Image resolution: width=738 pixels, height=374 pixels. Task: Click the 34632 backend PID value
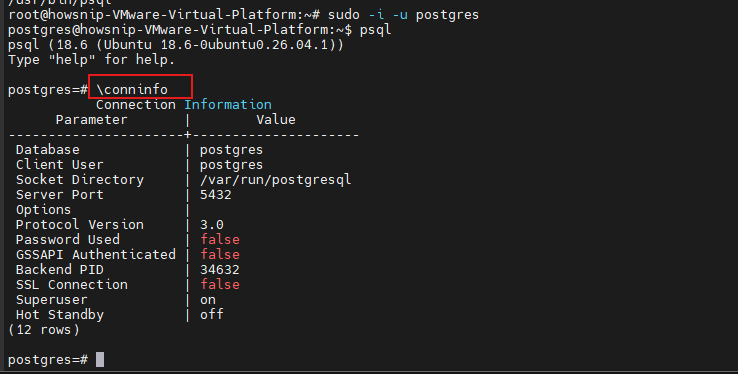point(220,270)
